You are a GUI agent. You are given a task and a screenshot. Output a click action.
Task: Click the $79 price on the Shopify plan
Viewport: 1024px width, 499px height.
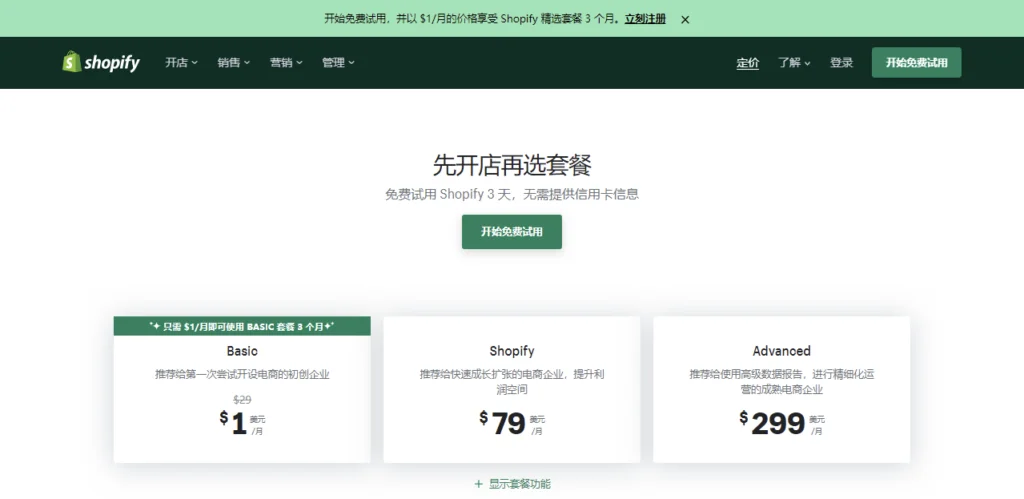[x=512, y=424]
